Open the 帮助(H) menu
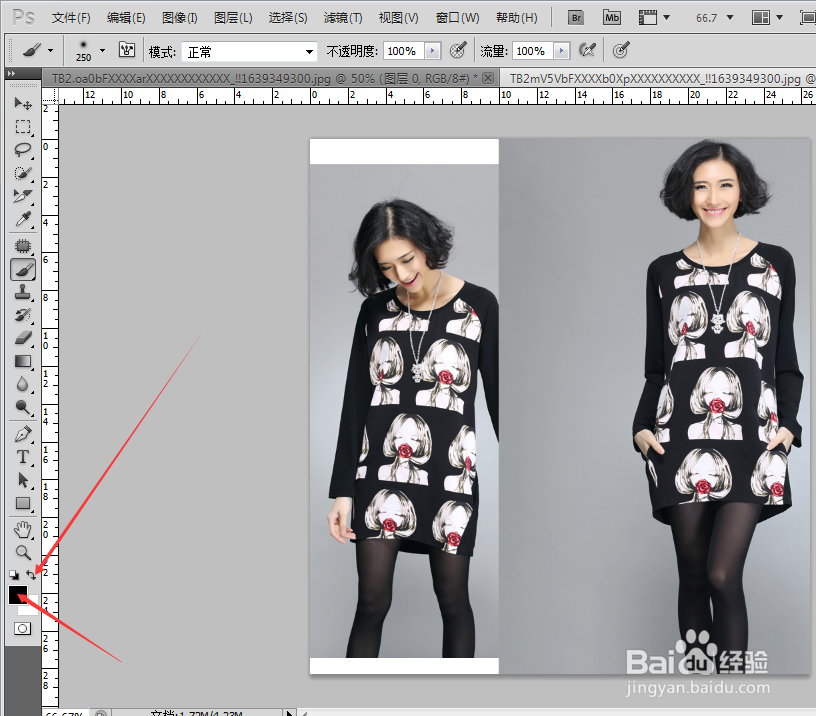 (x=516, y=18)
